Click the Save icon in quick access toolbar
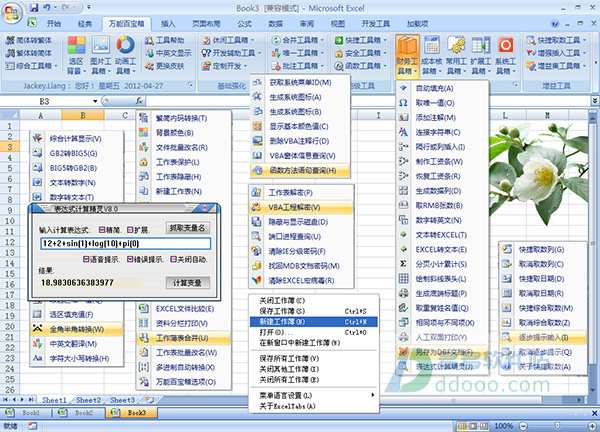 (34, 7)
